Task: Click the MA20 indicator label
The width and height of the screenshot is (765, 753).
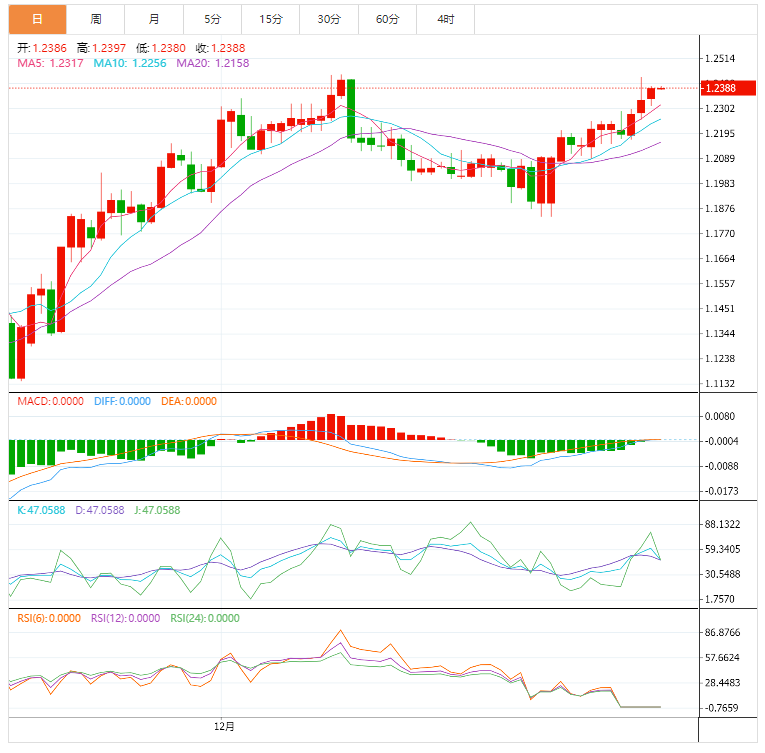Action: [x=213, y=63]
